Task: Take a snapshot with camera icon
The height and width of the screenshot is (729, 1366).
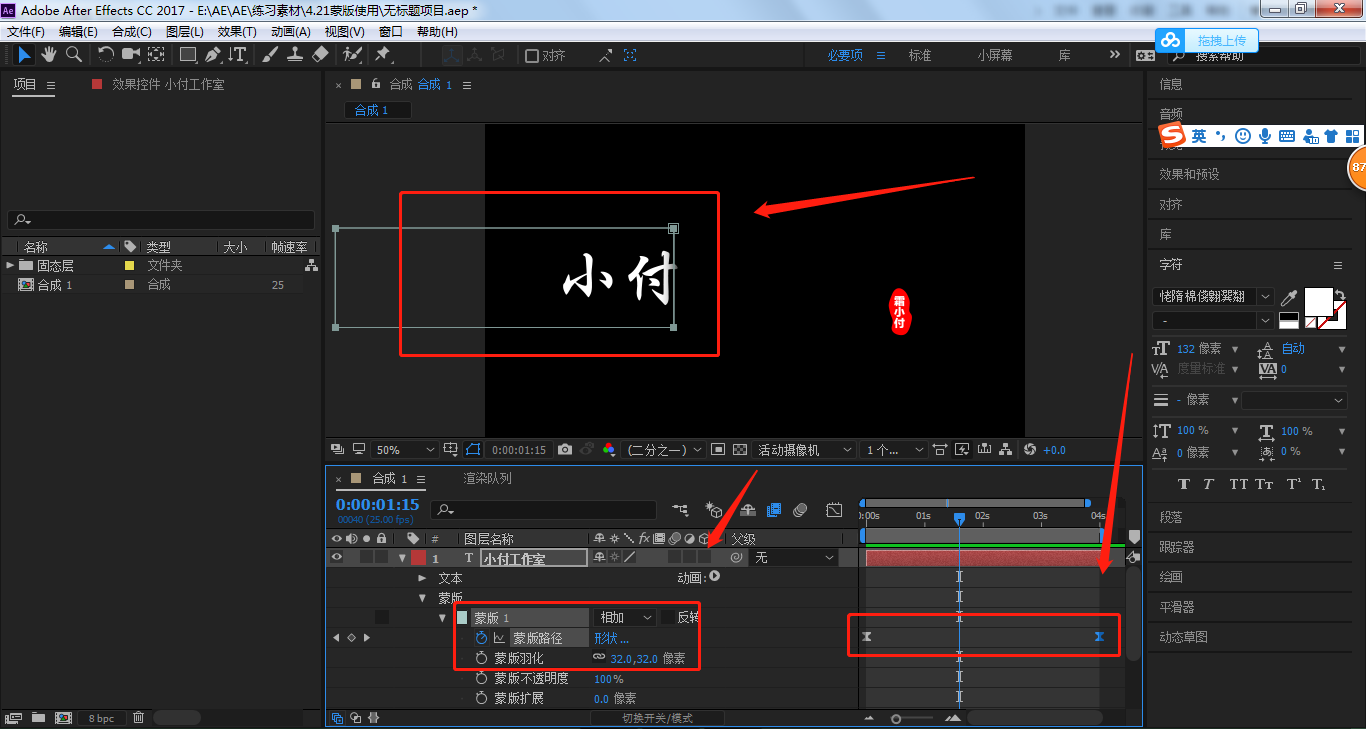Action: click(565, 450)
